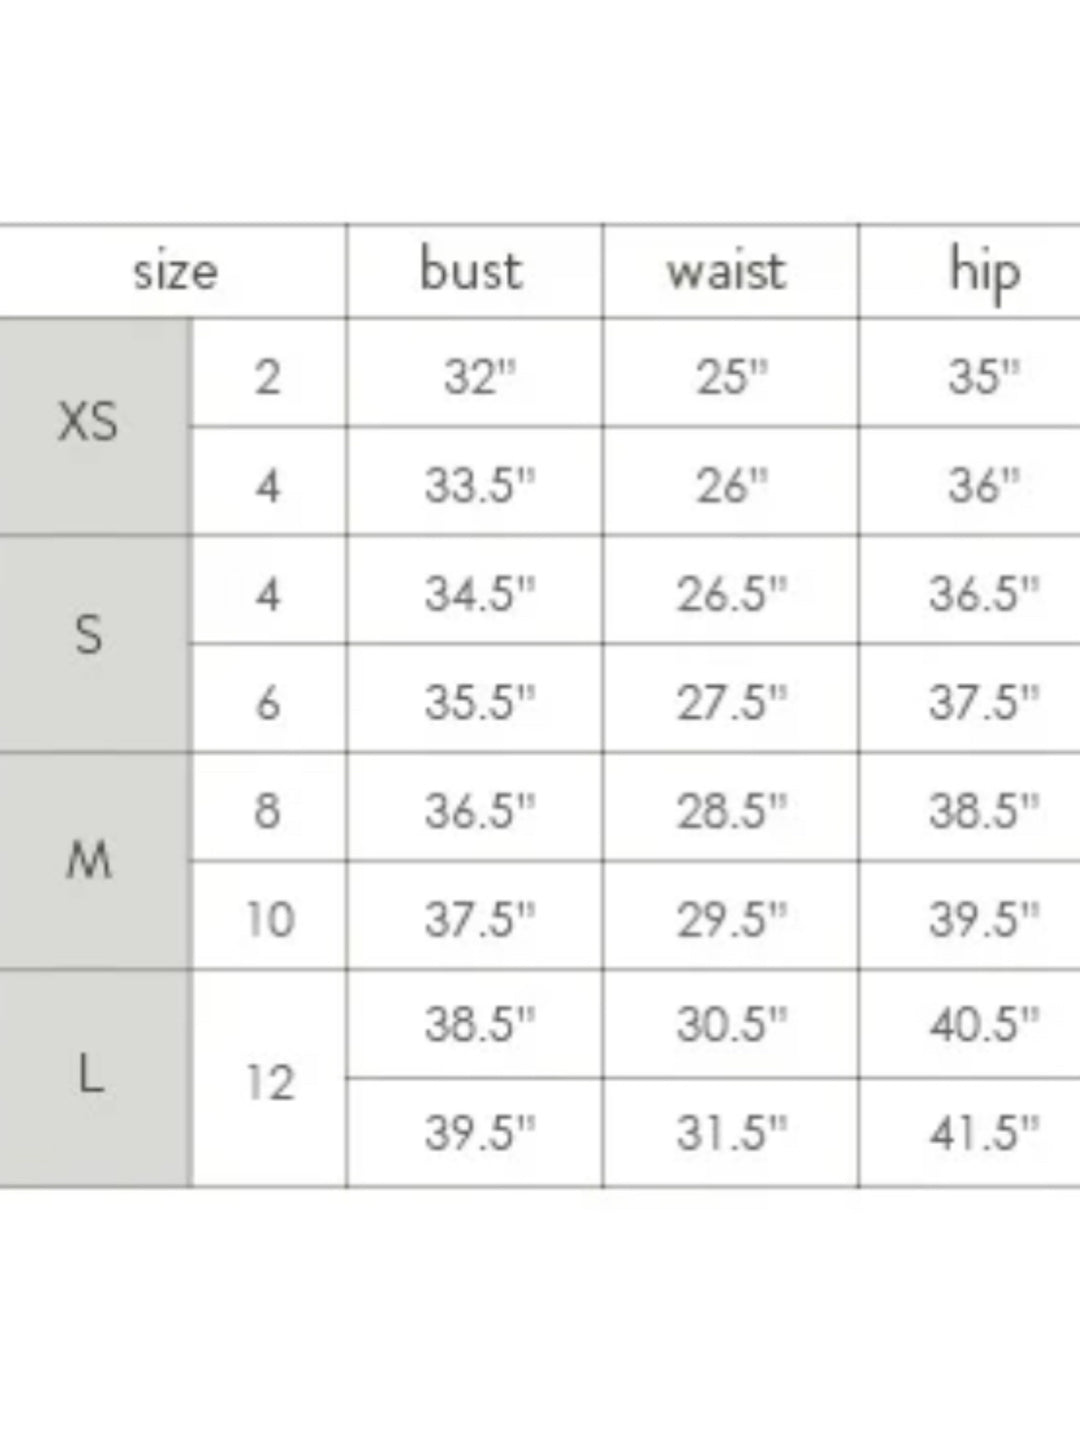Click numeric size 2 cell
Viewport: 1080px width, 1441px height.
pos(267,378)
